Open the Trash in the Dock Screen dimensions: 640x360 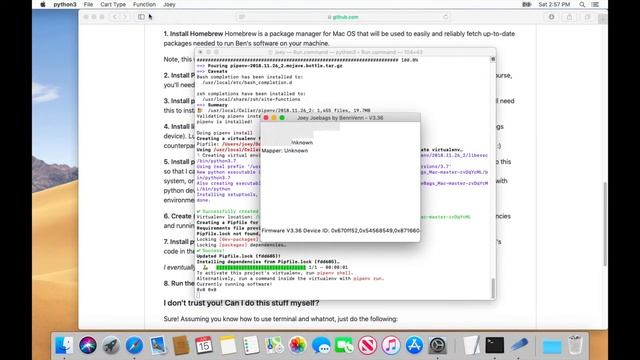575,345
